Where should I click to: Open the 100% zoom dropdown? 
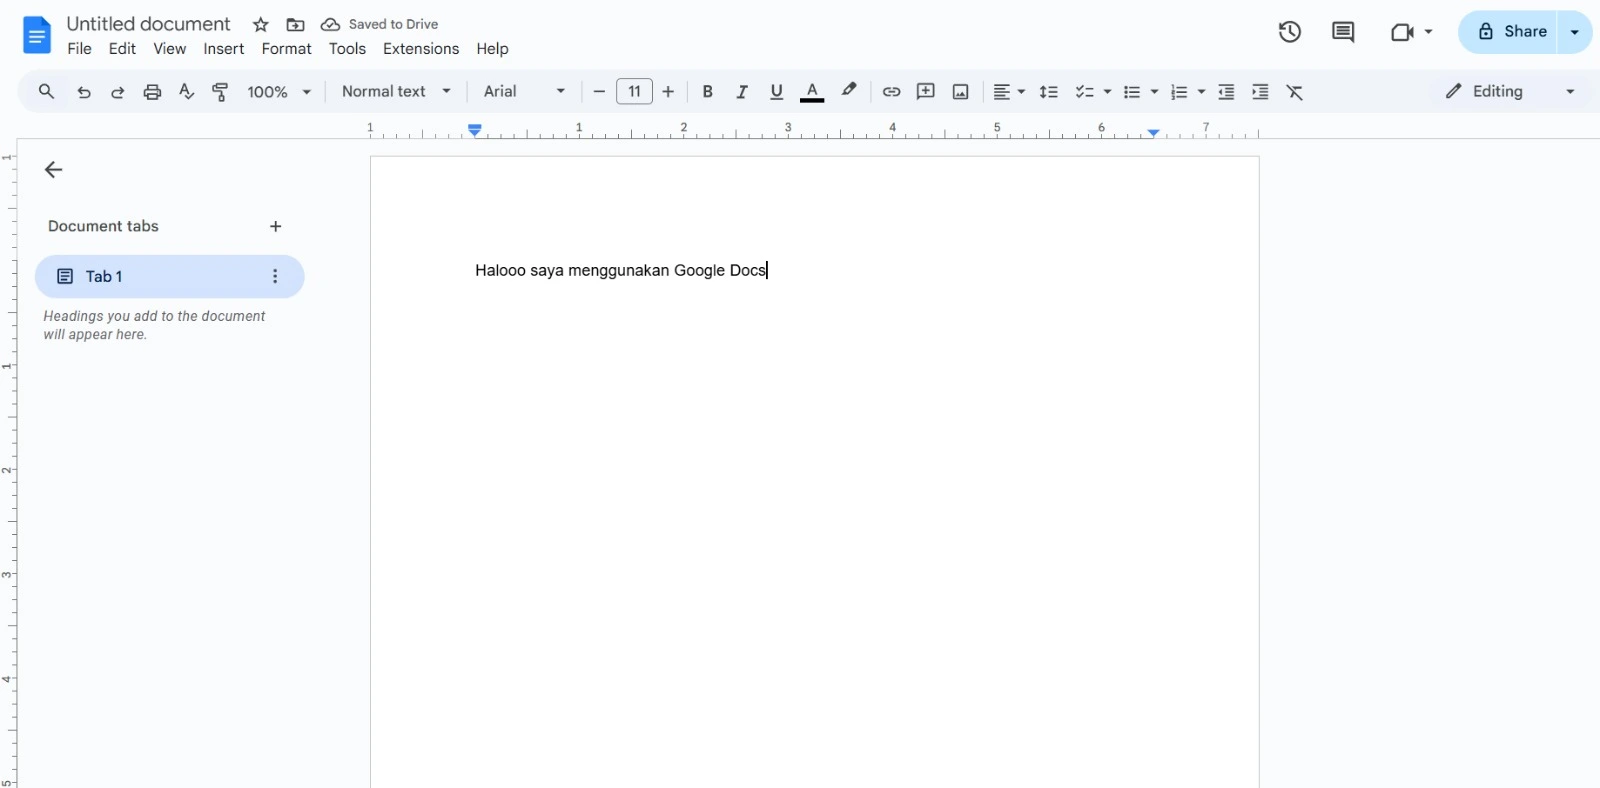(x=279, y=92)
